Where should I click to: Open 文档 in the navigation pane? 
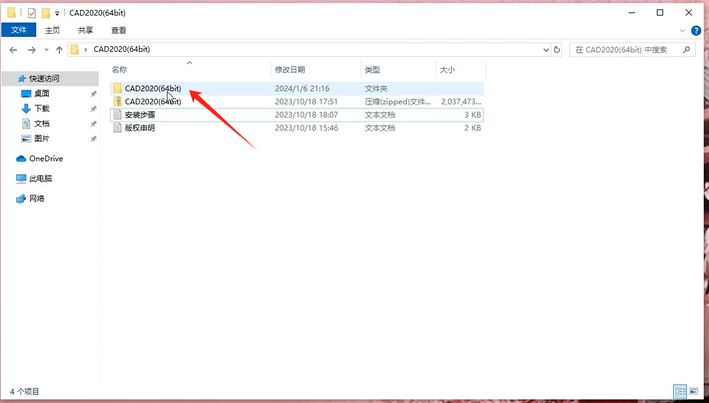click(42, 123)
